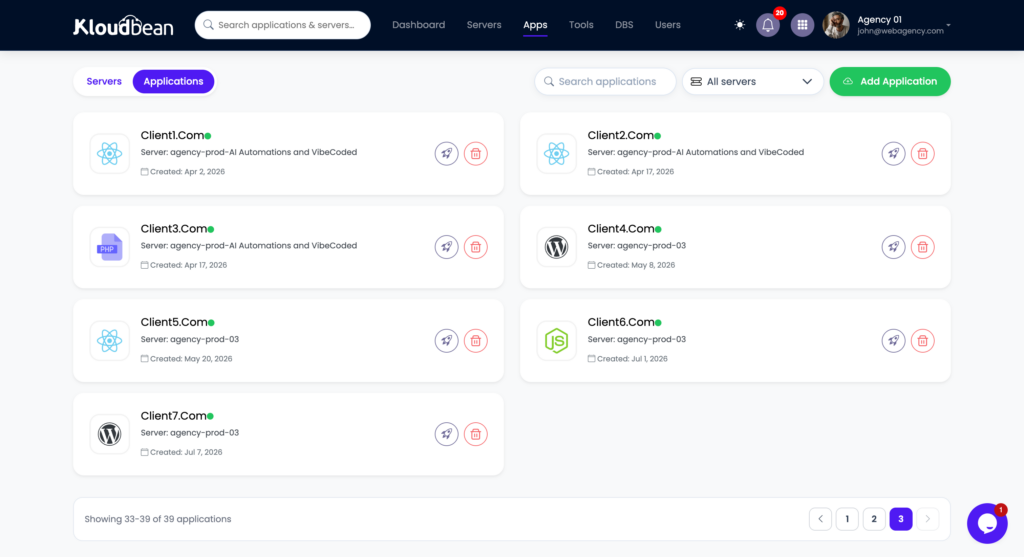Go to page 1 of applications
This screenshot has width=1024, height=557.
point(847,519)
